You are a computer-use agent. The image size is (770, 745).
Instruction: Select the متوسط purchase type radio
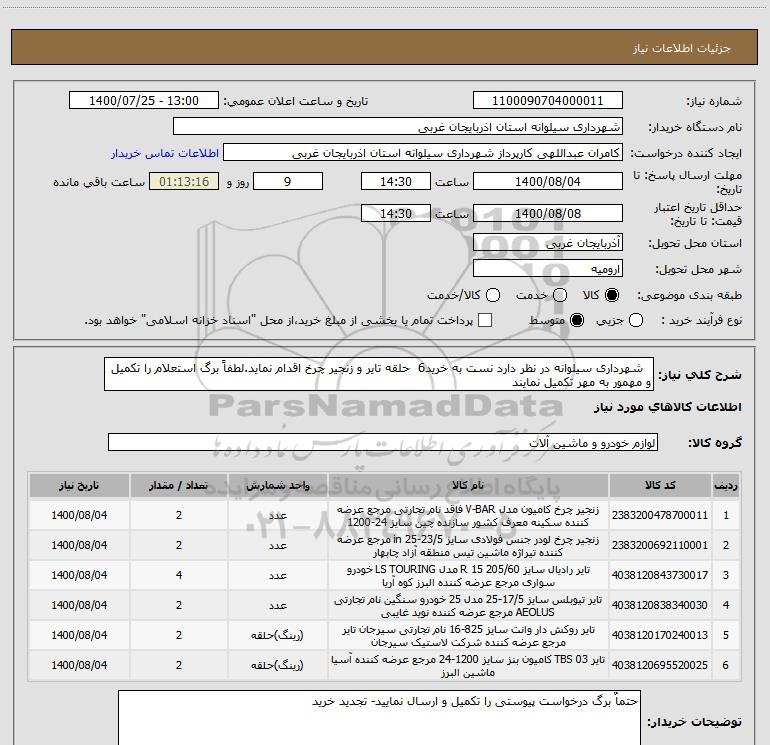(x=577, y=321)
